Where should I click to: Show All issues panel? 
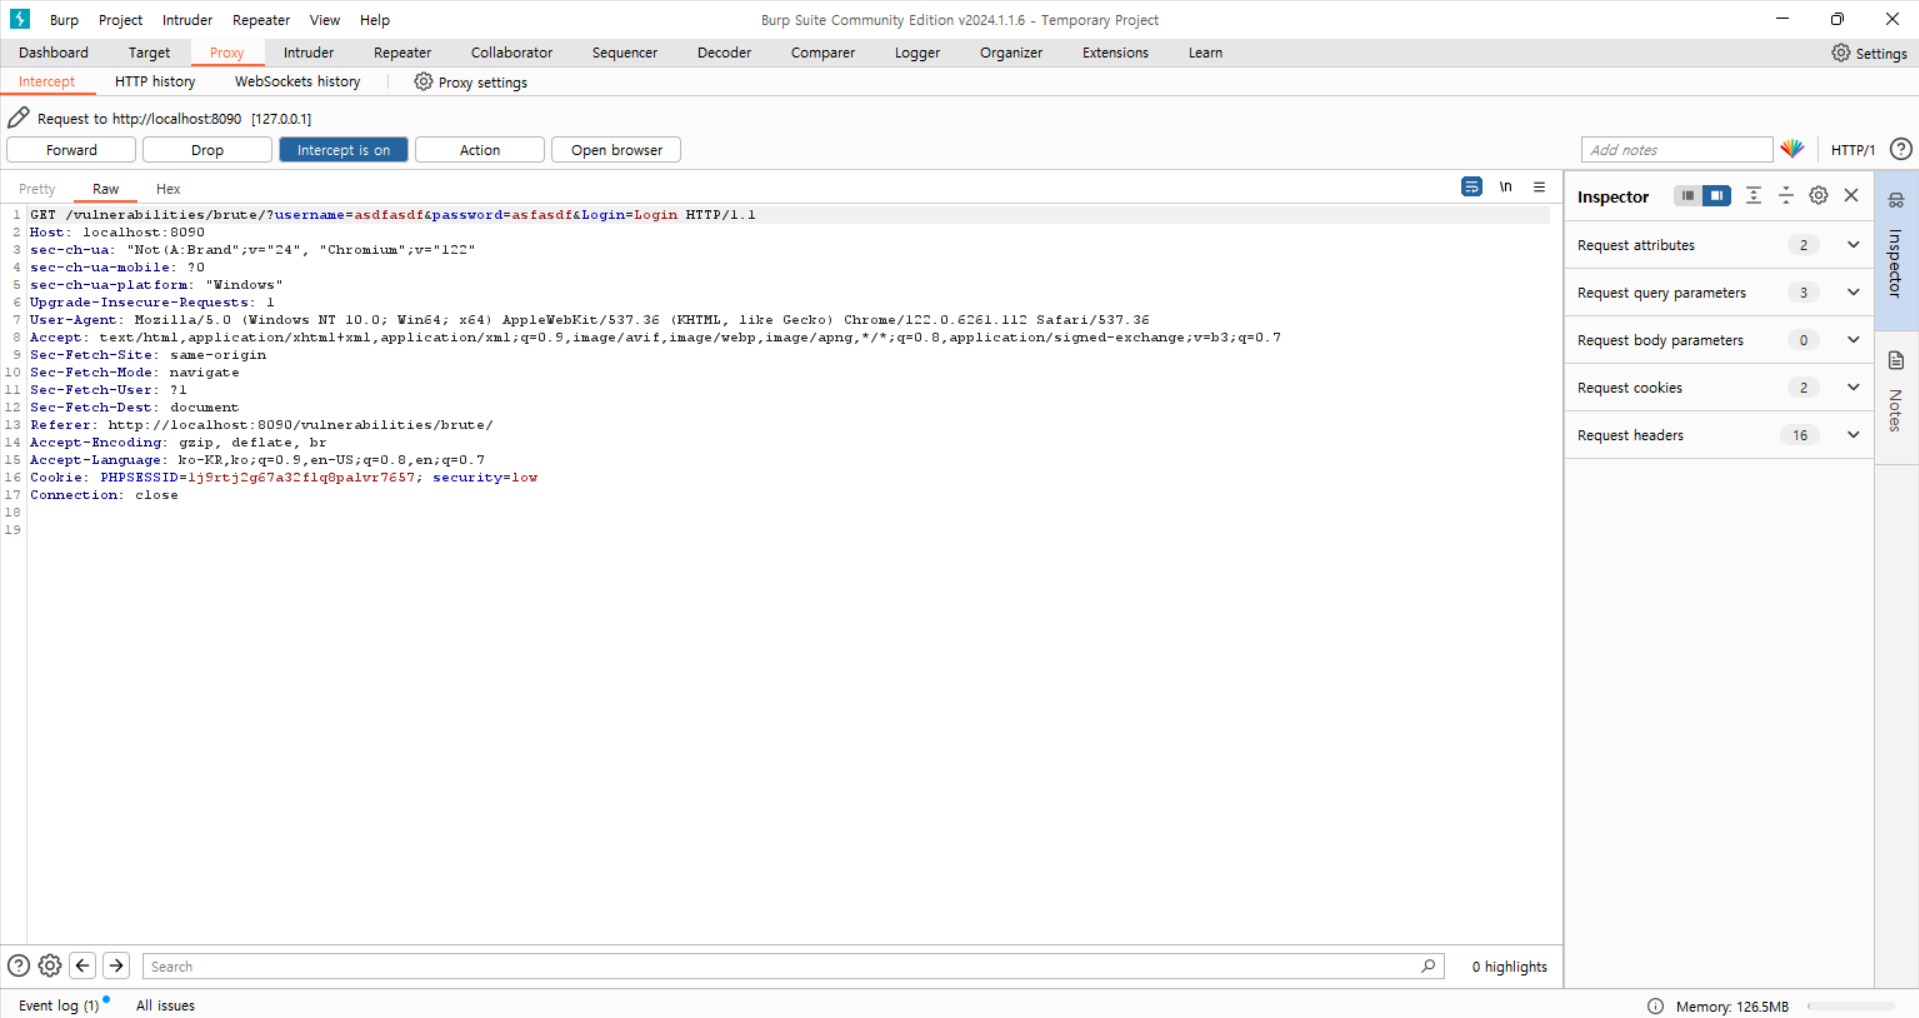[x=165, y=1006]
